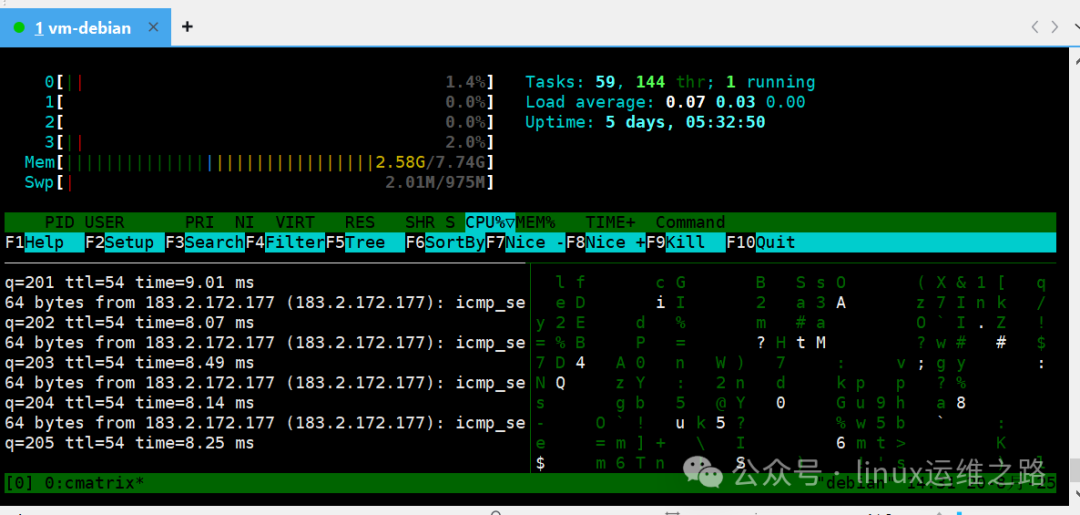Click the [0] tmux session label
Screen dimensions: 1080x515
19,483
